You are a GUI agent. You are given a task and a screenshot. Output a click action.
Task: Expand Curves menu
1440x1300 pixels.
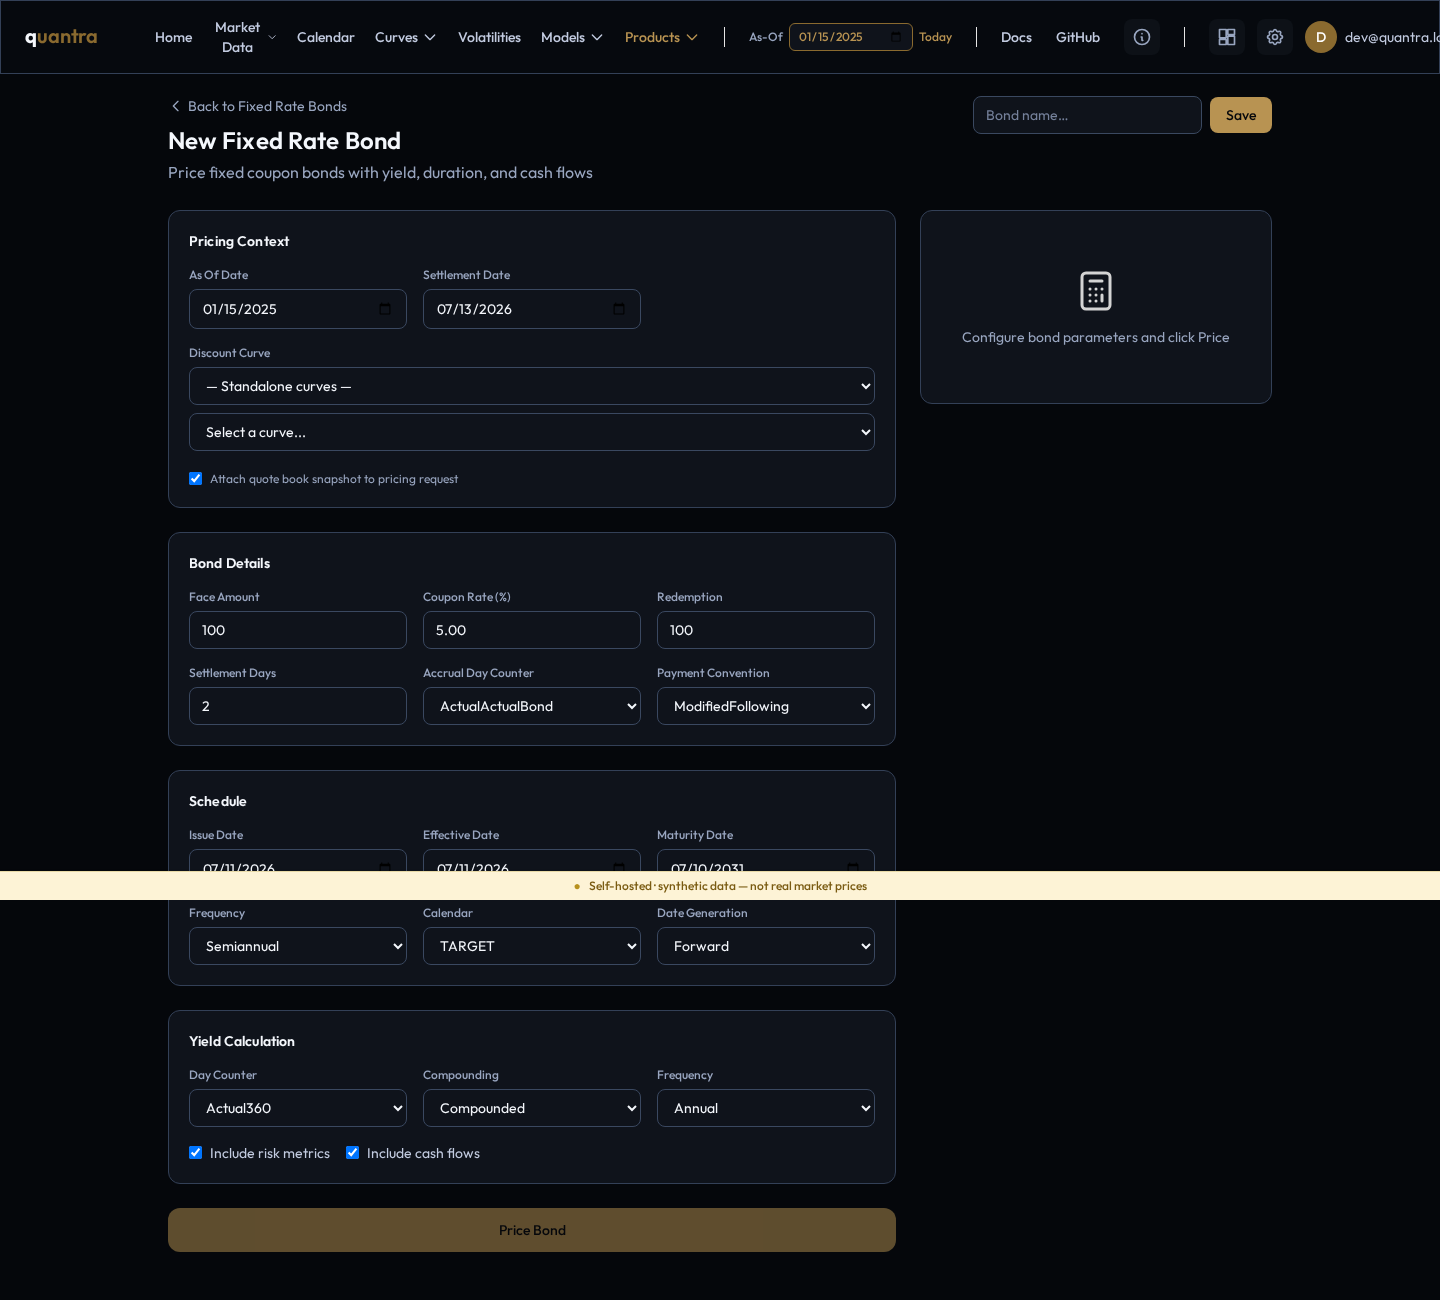pyautogui.click(x=405, y=37)
